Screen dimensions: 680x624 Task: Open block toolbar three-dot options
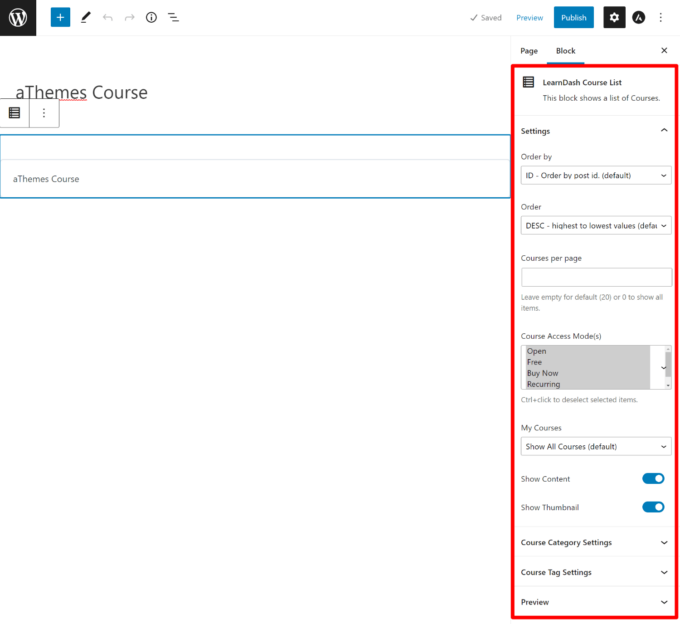[44, 113]
